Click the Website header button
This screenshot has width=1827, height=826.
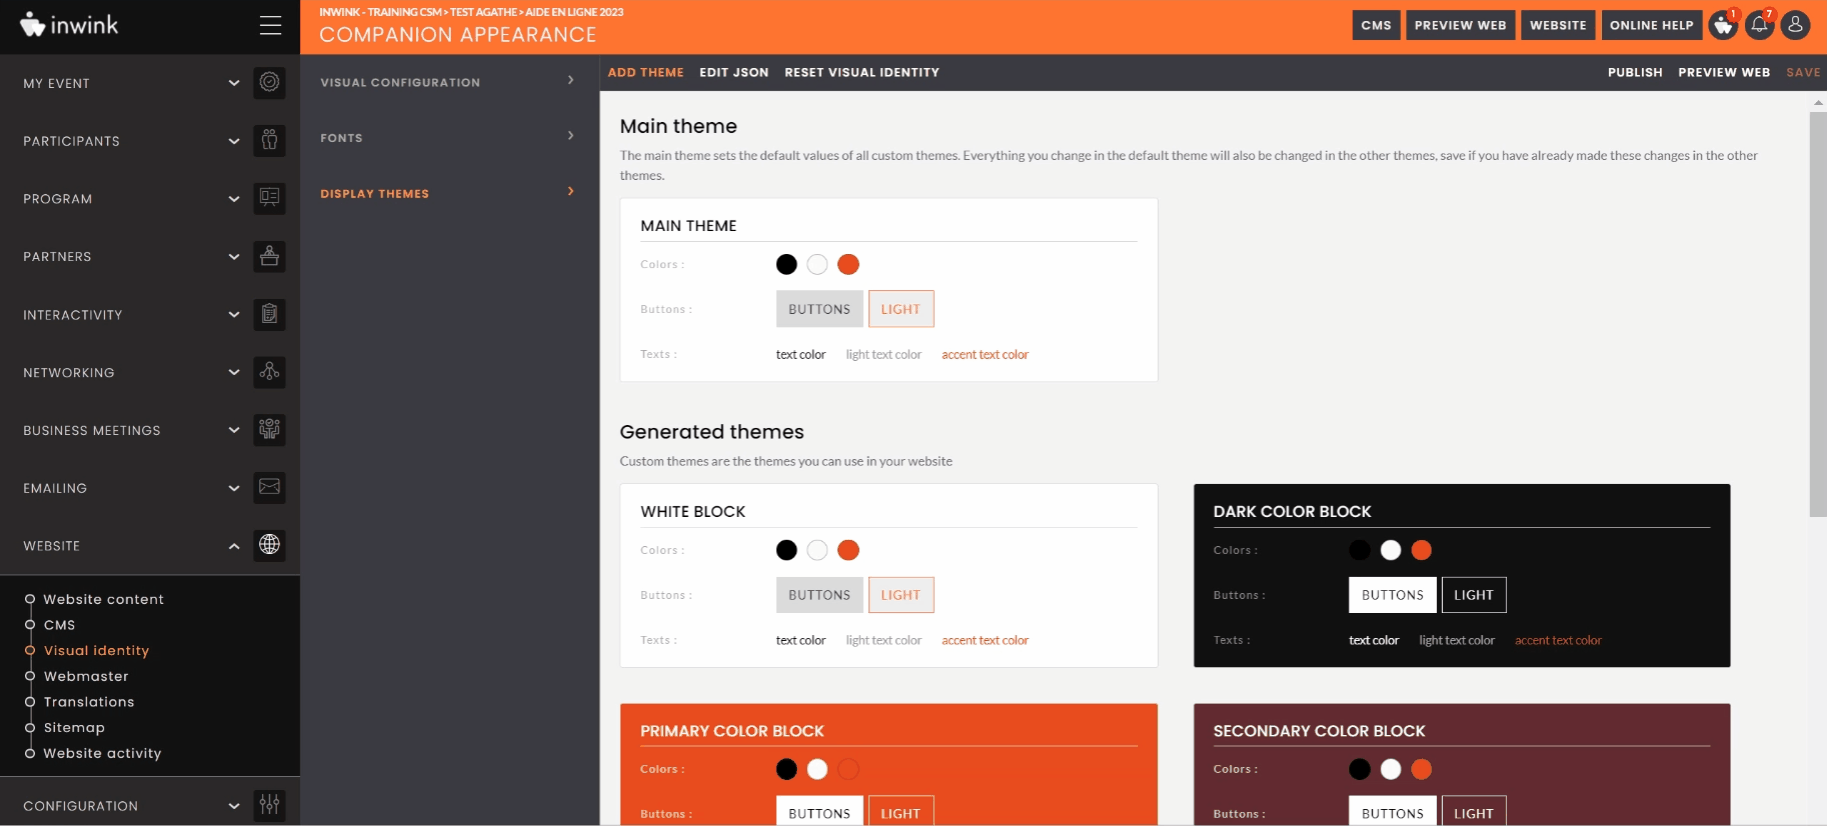click(1558, 25)
